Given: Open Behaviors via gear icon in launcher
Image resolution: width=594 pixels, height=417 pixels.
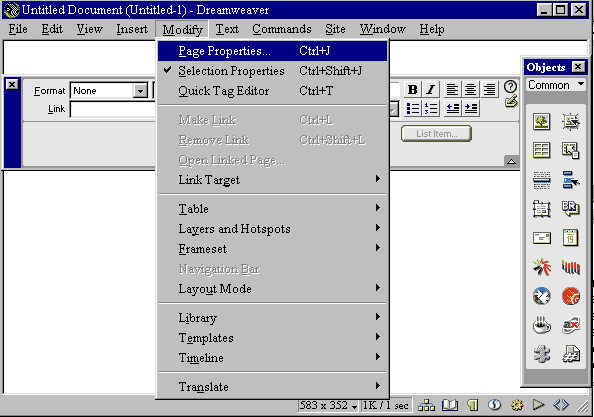Looking at the screenshot, I should click(x=517, y=405).
